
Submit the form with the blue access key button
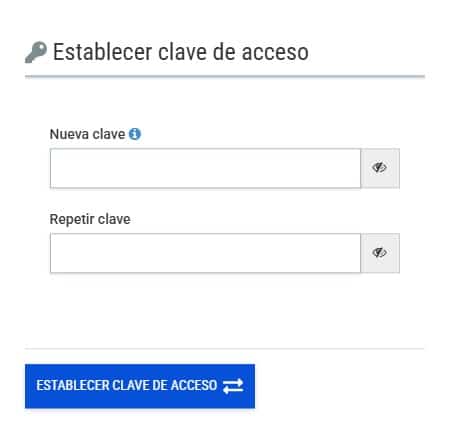[x=140, y=386]
